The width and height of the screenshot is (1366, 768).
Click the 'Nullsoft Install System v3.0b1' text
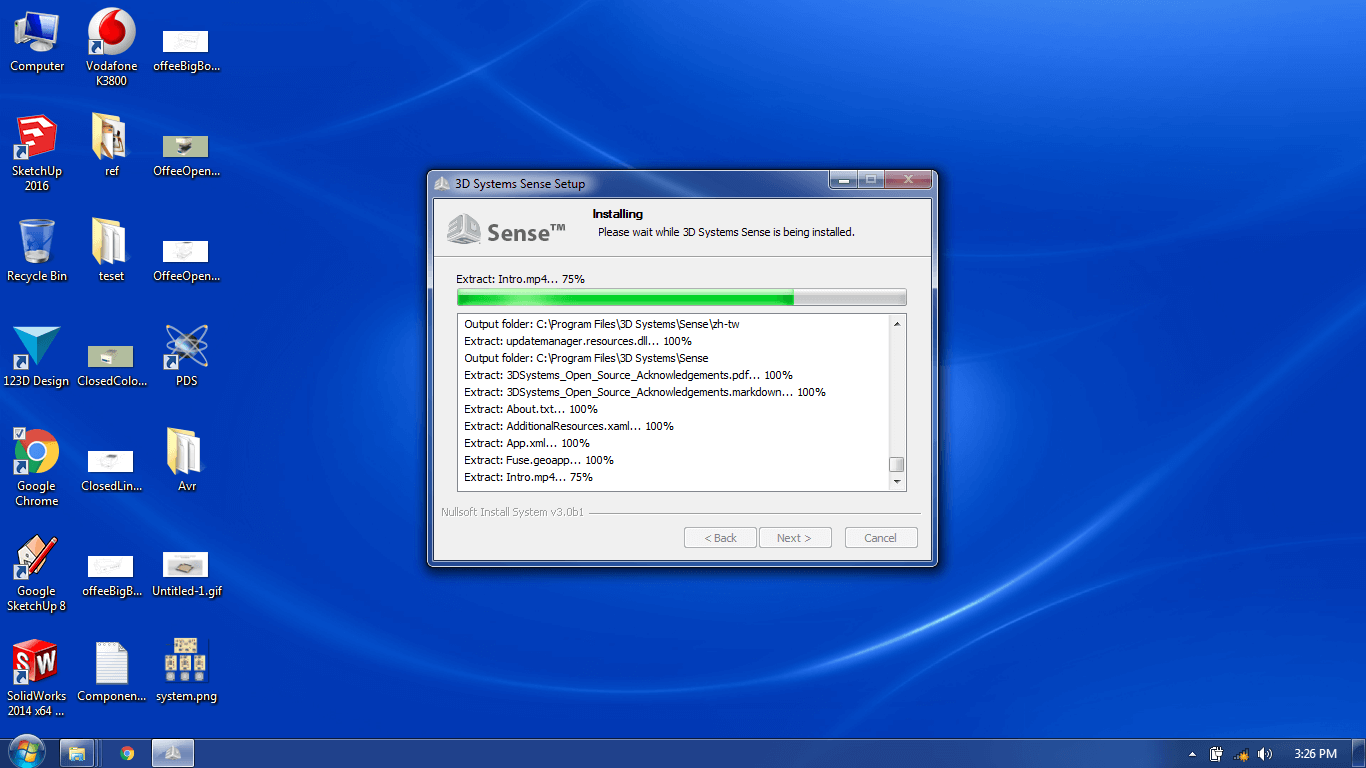click(512, 512)
